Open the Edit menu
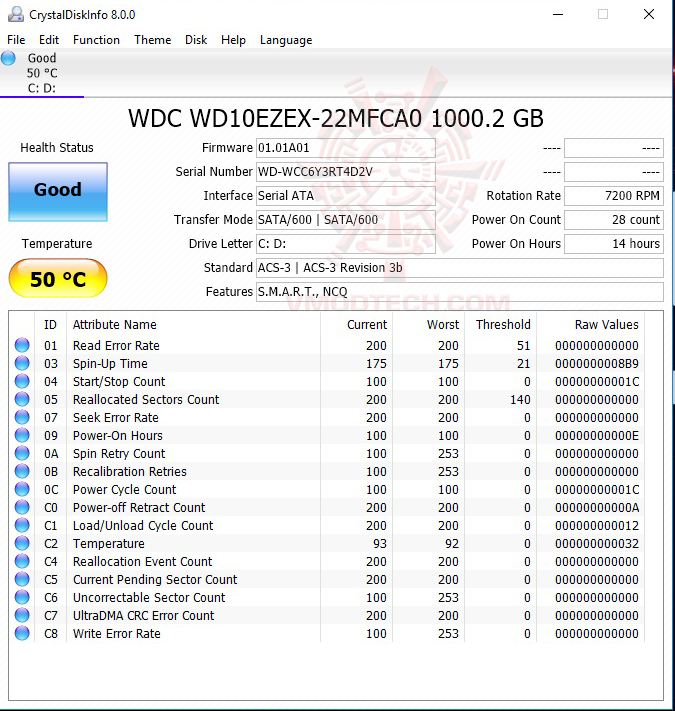Screen dimensions: 675x711 click(x=49, y=40)
